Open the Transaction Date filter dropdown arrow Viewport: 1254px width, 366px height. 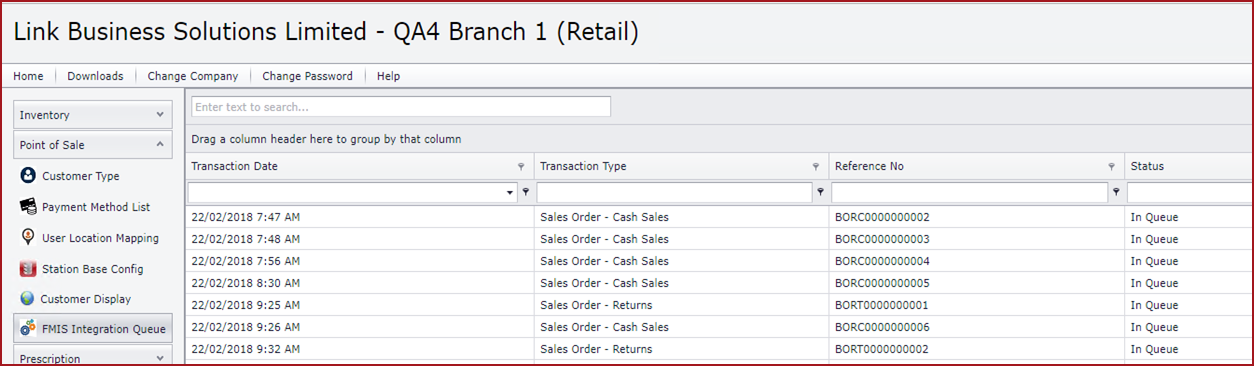[x=510, y=192]
